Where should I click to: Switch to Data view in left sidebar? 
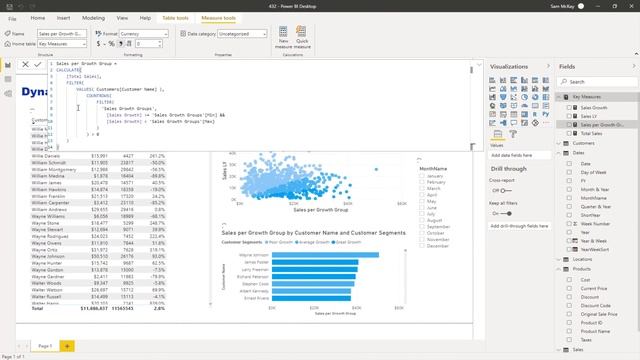click(x=8, y=79)
